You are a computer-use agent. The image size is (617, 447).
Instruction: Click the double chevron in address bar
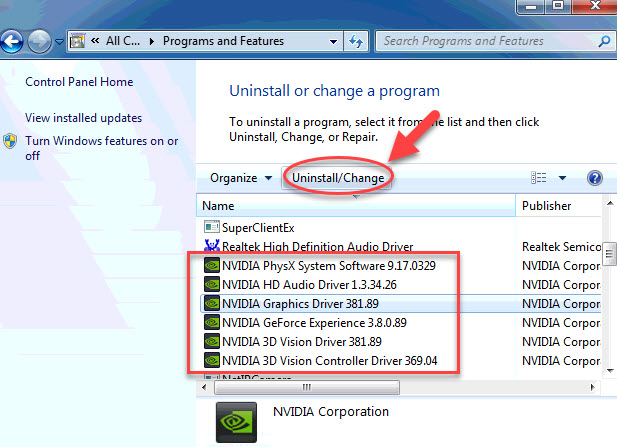click(95, 41)
